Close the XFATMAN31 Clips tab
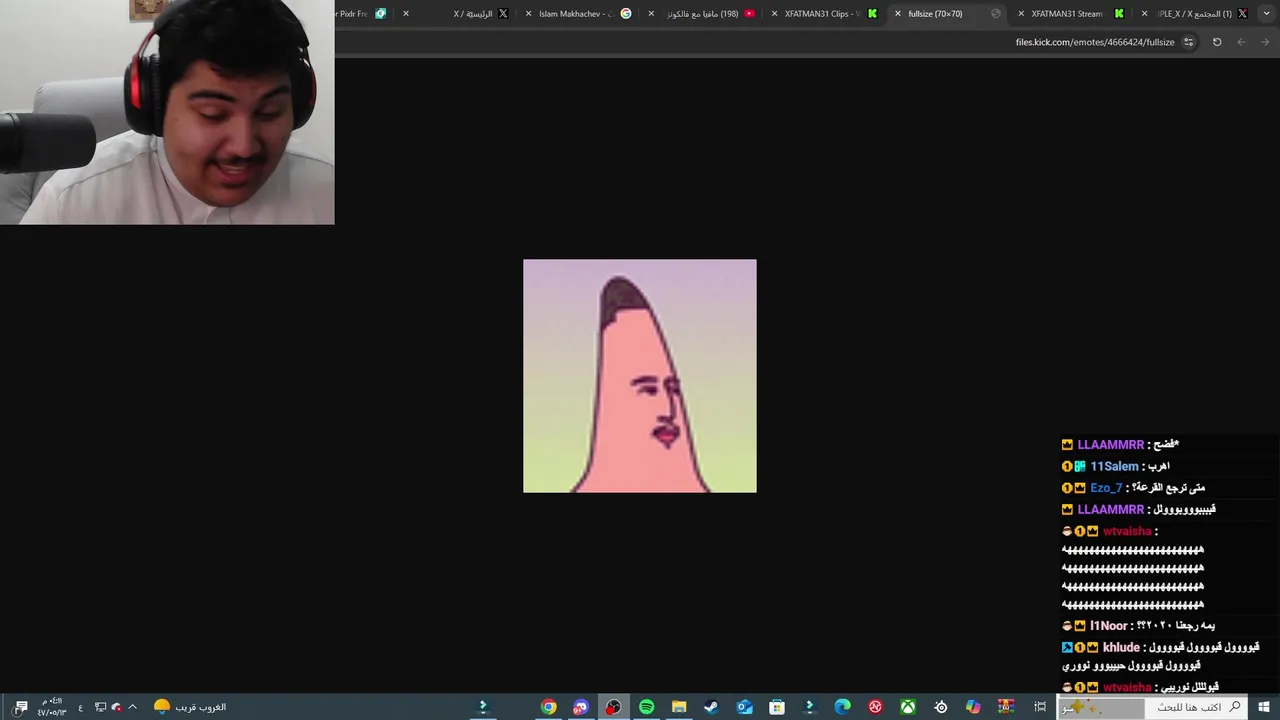Screen dimensions: 1280x720 click(x=774, y=14)
